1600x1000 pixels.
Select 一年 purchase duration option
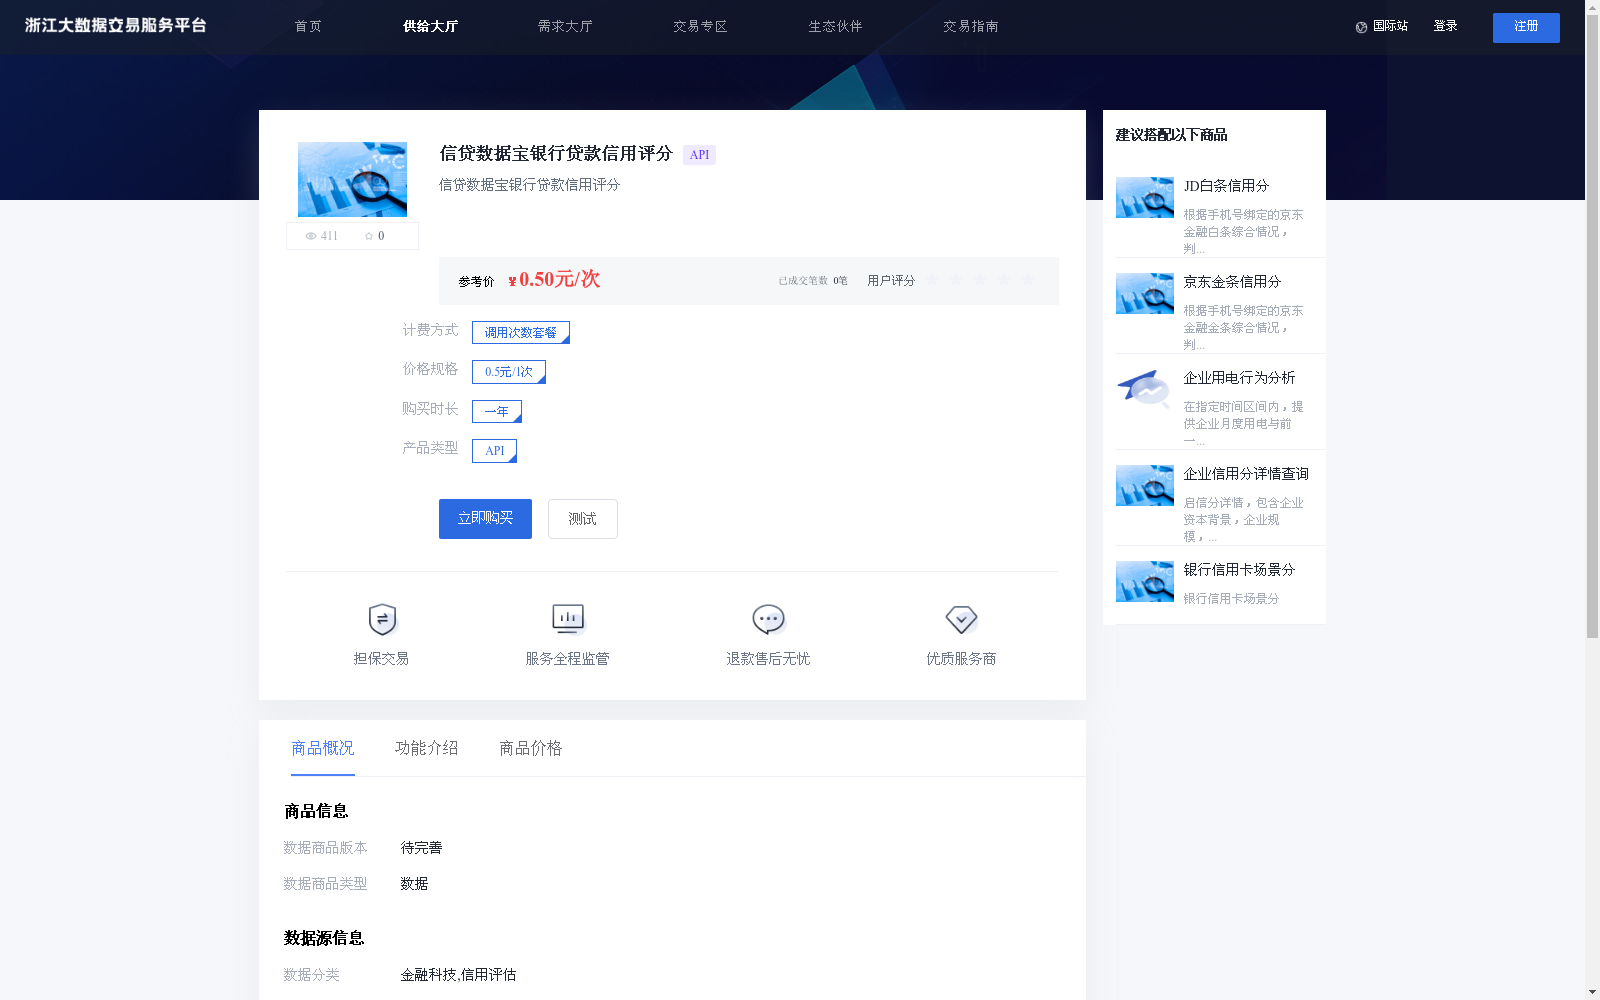coord(497,411)
